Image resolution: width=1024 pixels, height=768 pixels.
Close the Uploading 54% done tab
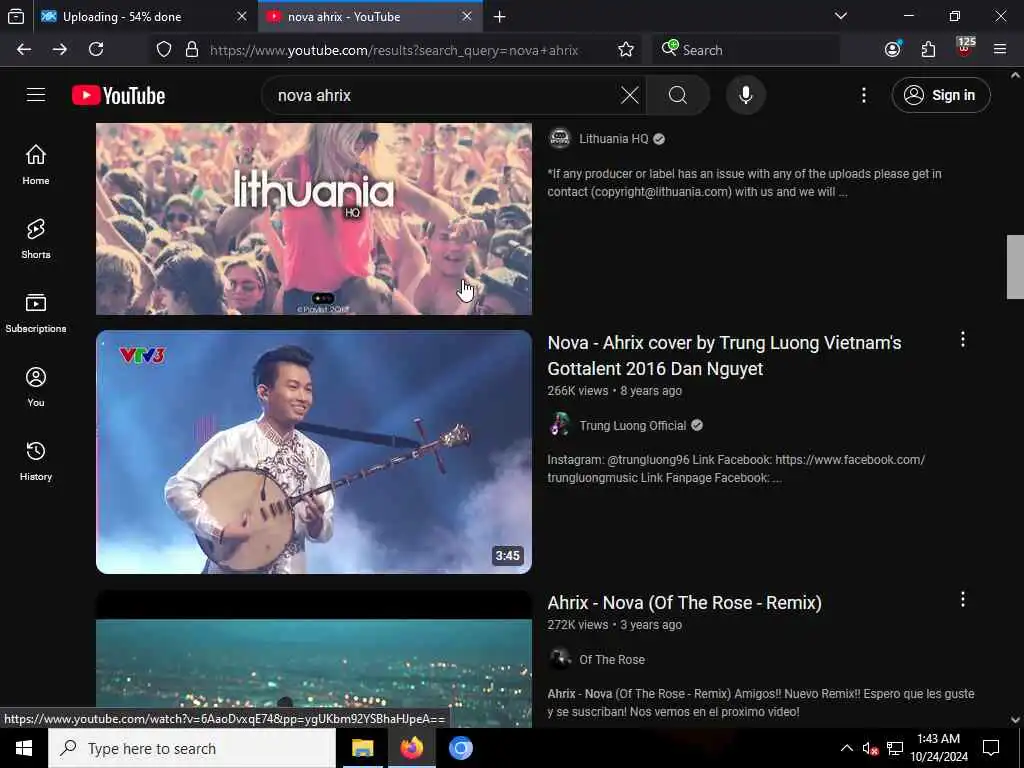point(242,16)
